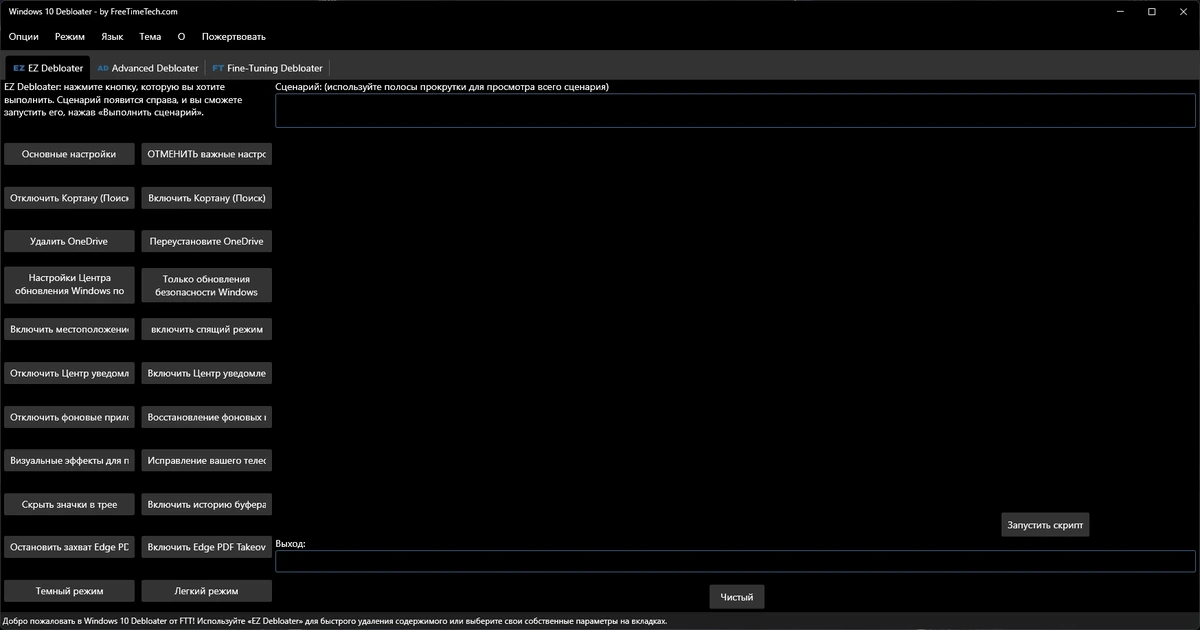1200x630 pixels.
Task: Click Переустановите OneDrive button
Action: click(x=207, y=241)
